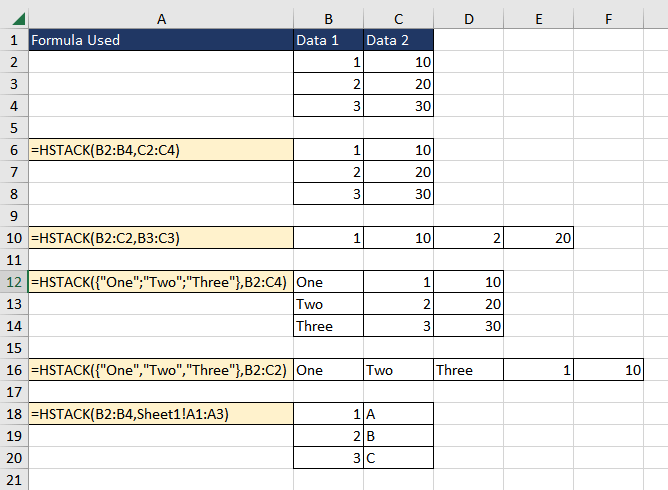Select cell with =HSTACK(B2:B4,C2:C4) formula

(161, 150)
